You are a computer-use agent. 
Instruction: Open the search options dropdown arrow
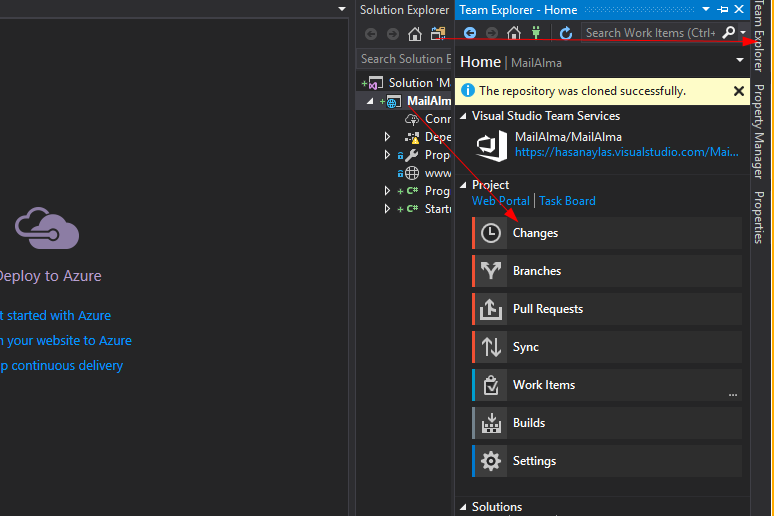click(743, 33)
